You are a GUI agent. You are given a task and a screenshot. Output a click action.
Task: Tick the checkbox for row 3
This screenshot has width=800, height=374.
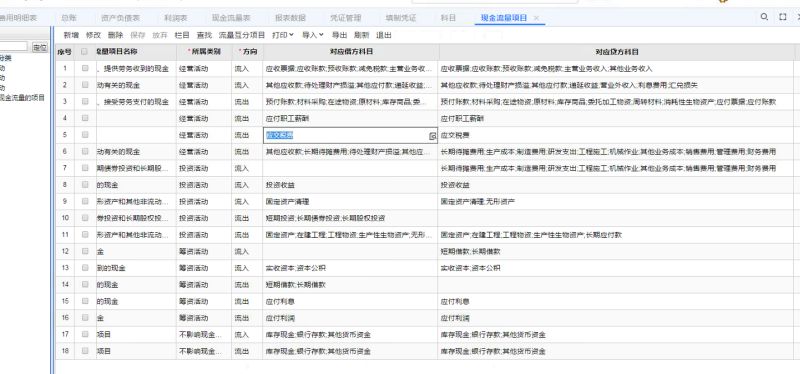(85, 102)
